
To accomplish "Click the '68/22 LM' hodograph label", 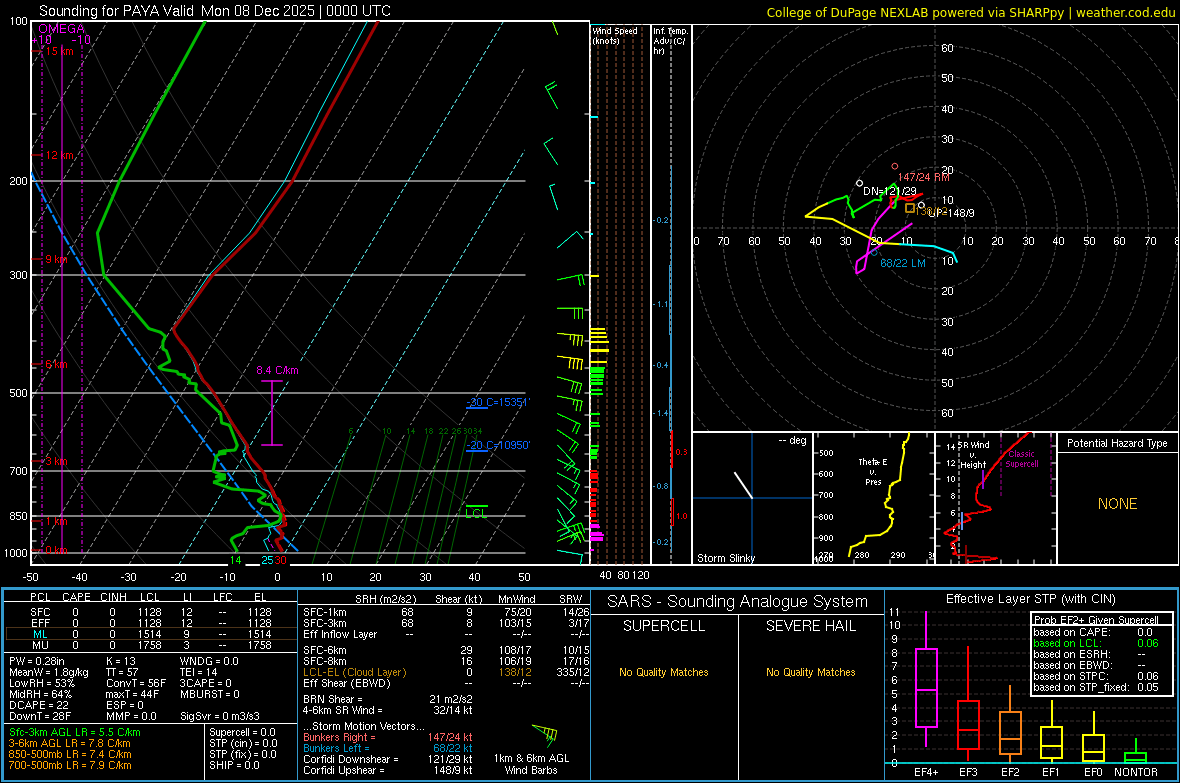I will click(x=902, y=263).
